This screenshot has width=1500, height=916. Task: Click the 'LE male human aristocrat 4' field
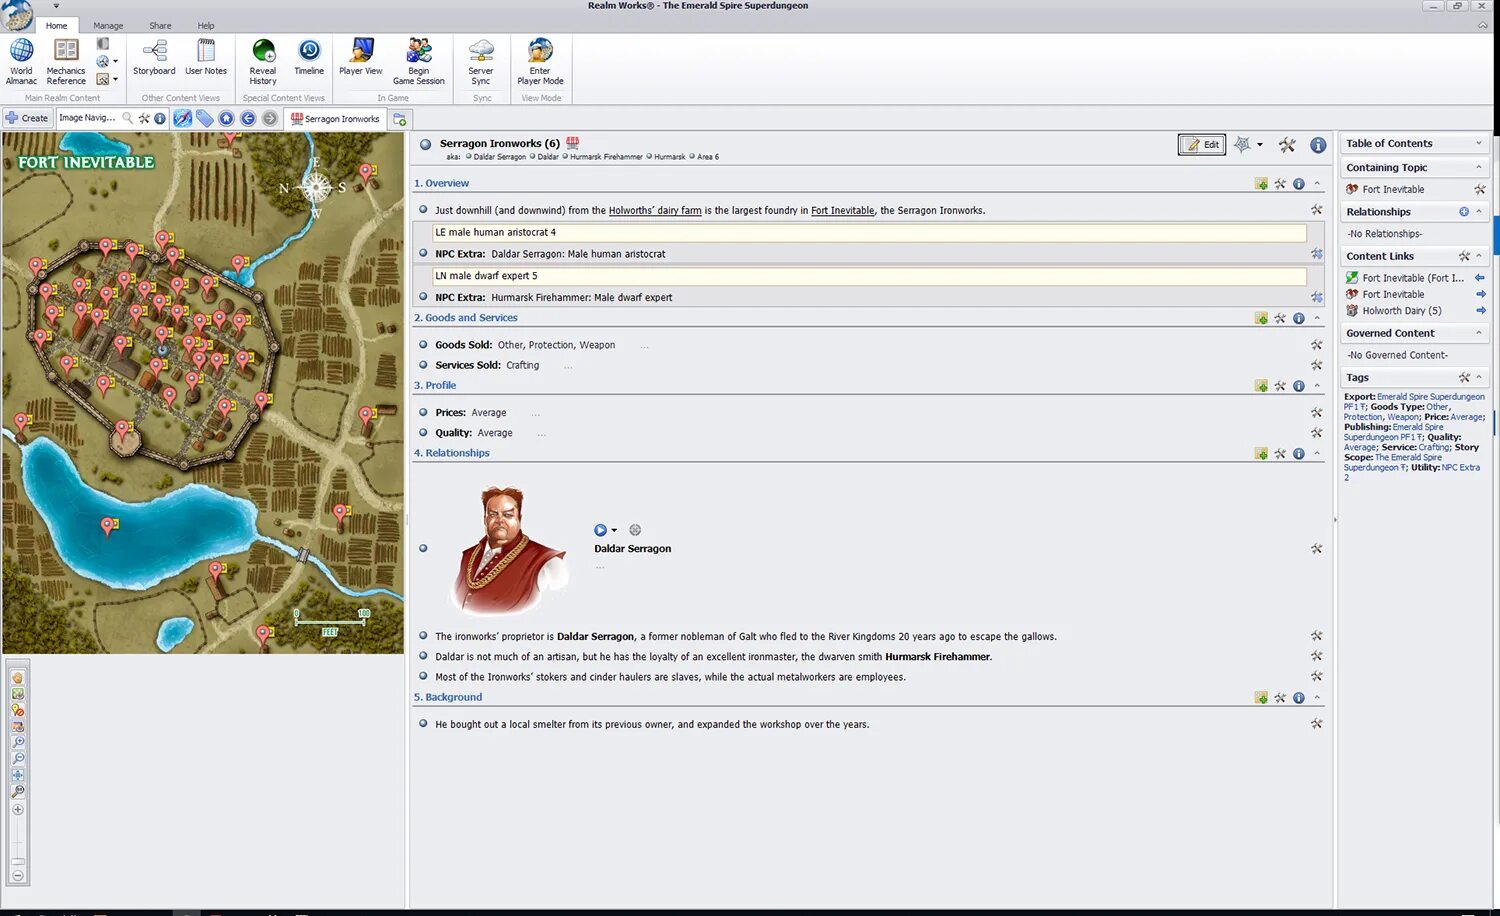click(869, 232)
